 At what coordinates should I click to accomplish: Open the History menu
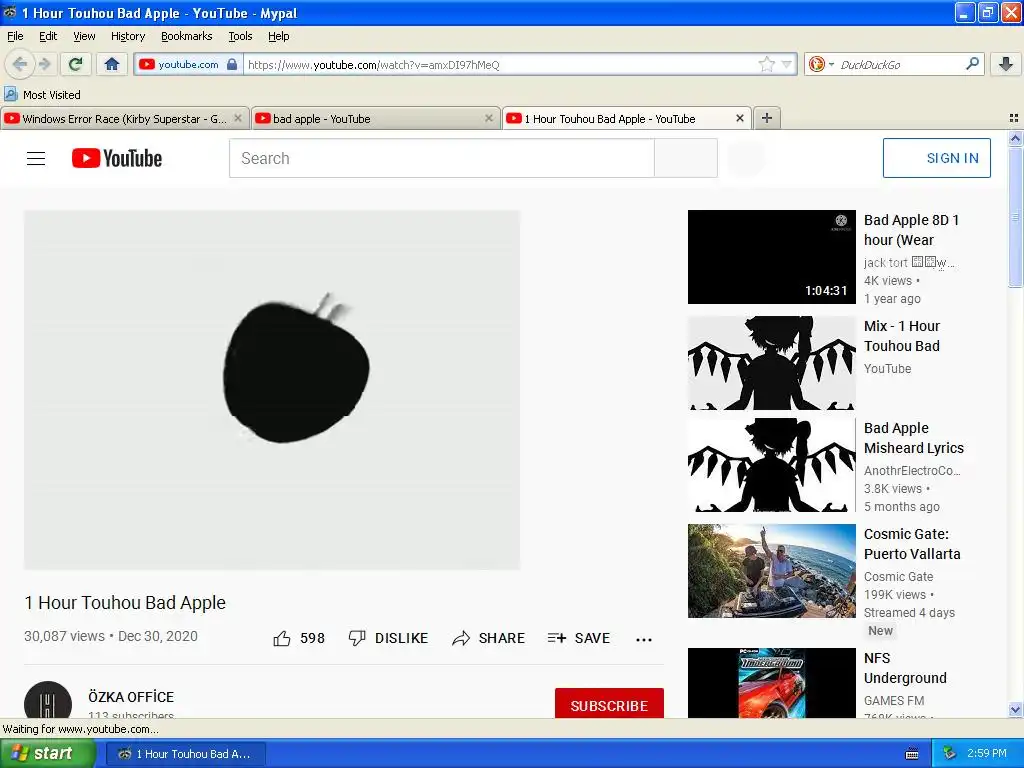(127, 36)
